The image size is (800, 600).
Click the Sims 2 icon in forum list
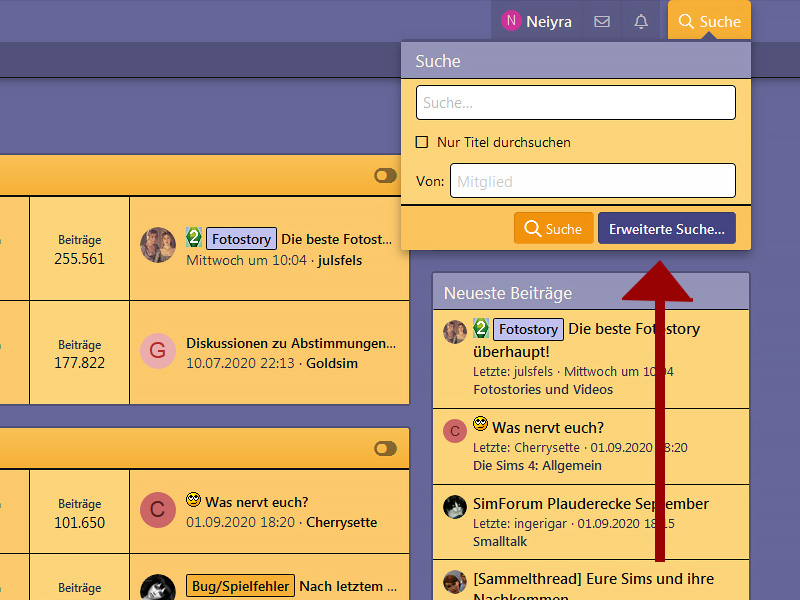[194, 238]
